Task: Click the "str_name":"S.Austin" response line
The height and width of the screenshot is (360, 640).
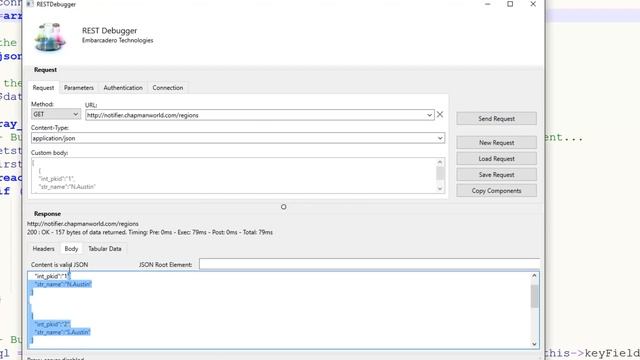Action: coord(62,332)
